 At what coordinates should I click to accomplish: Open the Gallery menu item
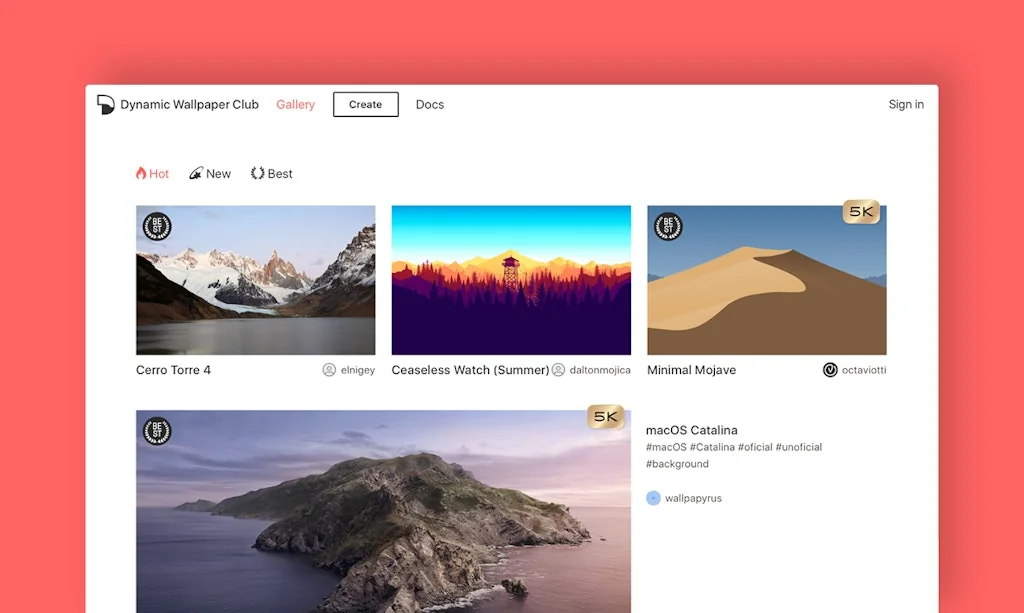(x=295, y=104)
